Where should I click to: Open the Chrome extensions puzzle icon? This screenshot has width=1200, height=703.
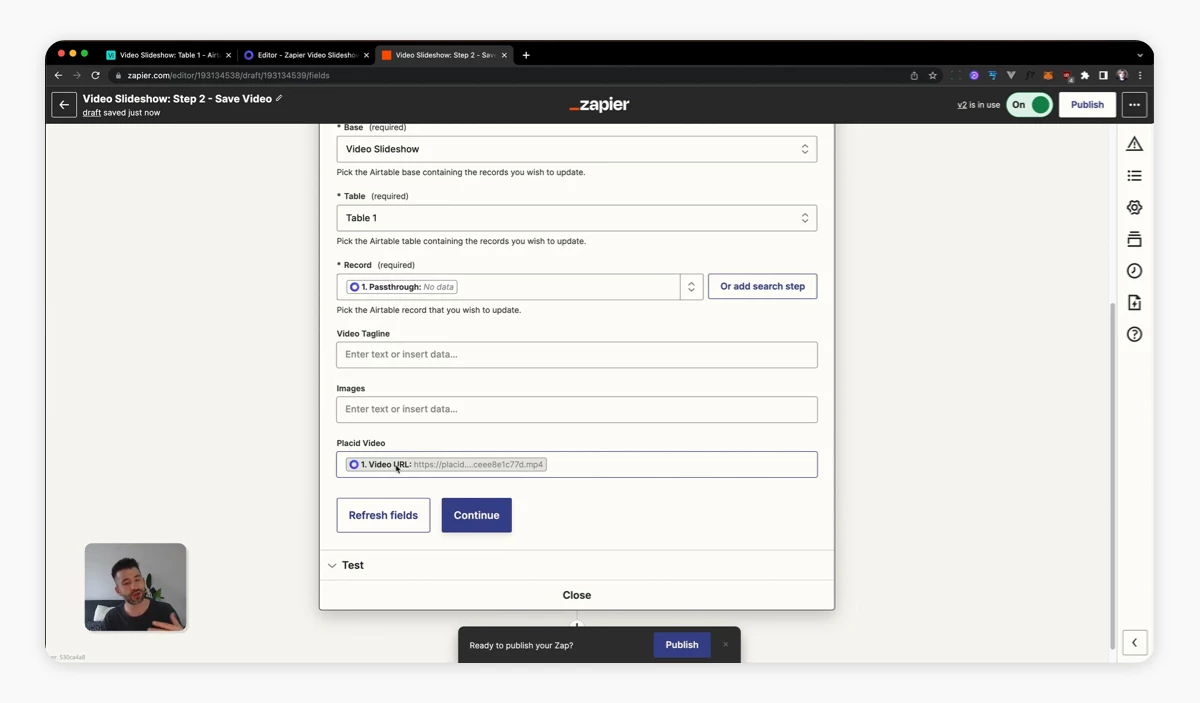click(1085, 75)
